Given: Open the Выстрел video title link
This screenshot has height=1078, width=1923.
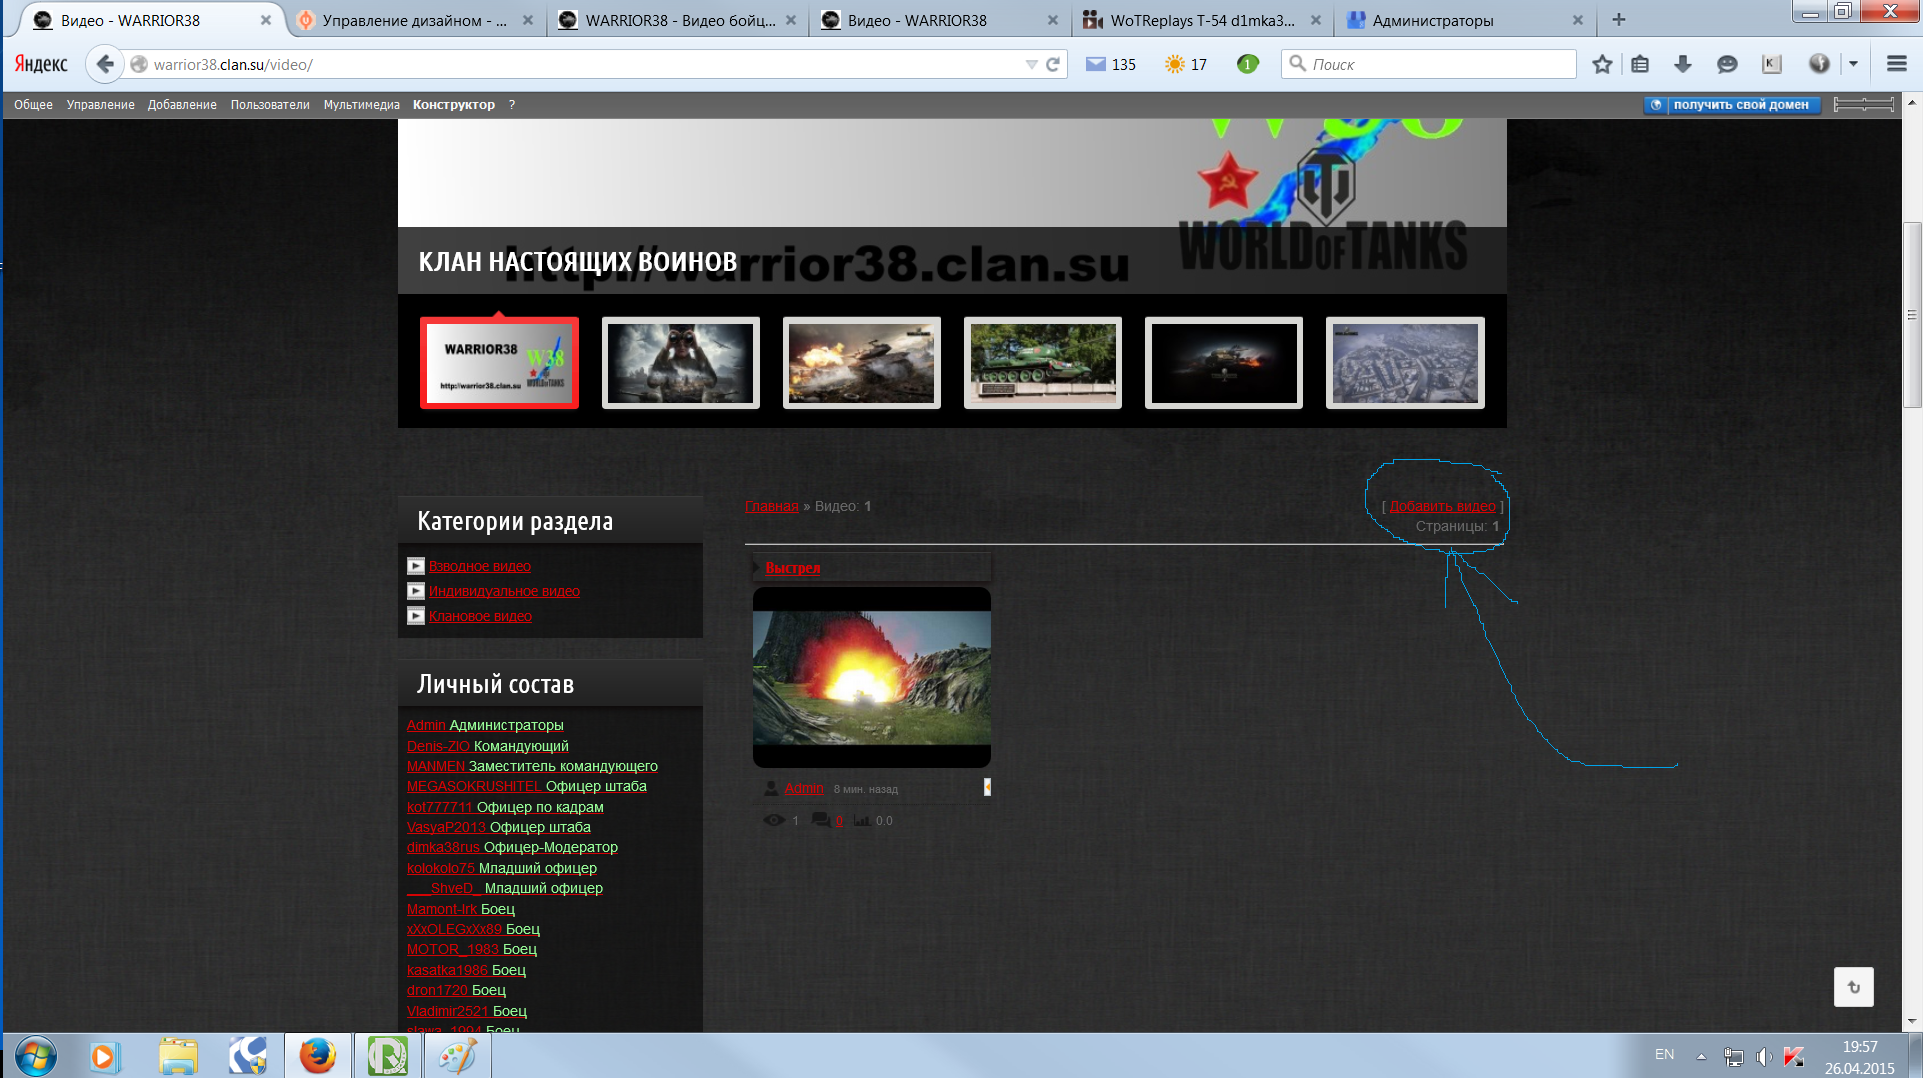Looking at the screenshot, I should tap(792, 567).
